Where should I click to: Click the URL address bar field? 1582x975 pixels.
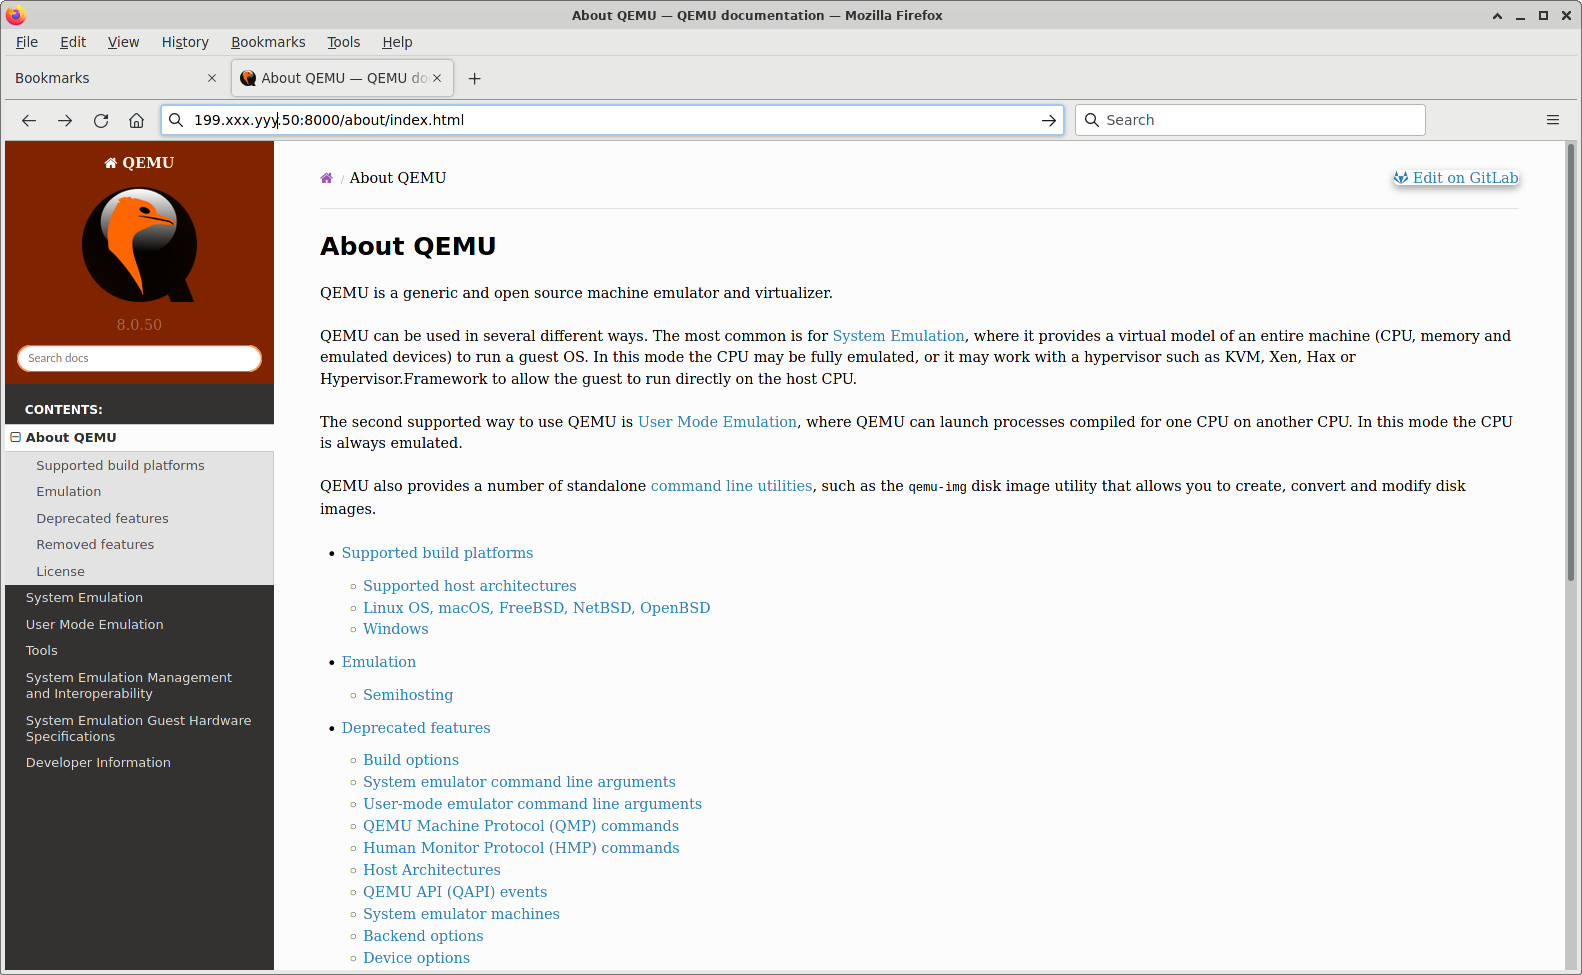click(x=611, y=120)
